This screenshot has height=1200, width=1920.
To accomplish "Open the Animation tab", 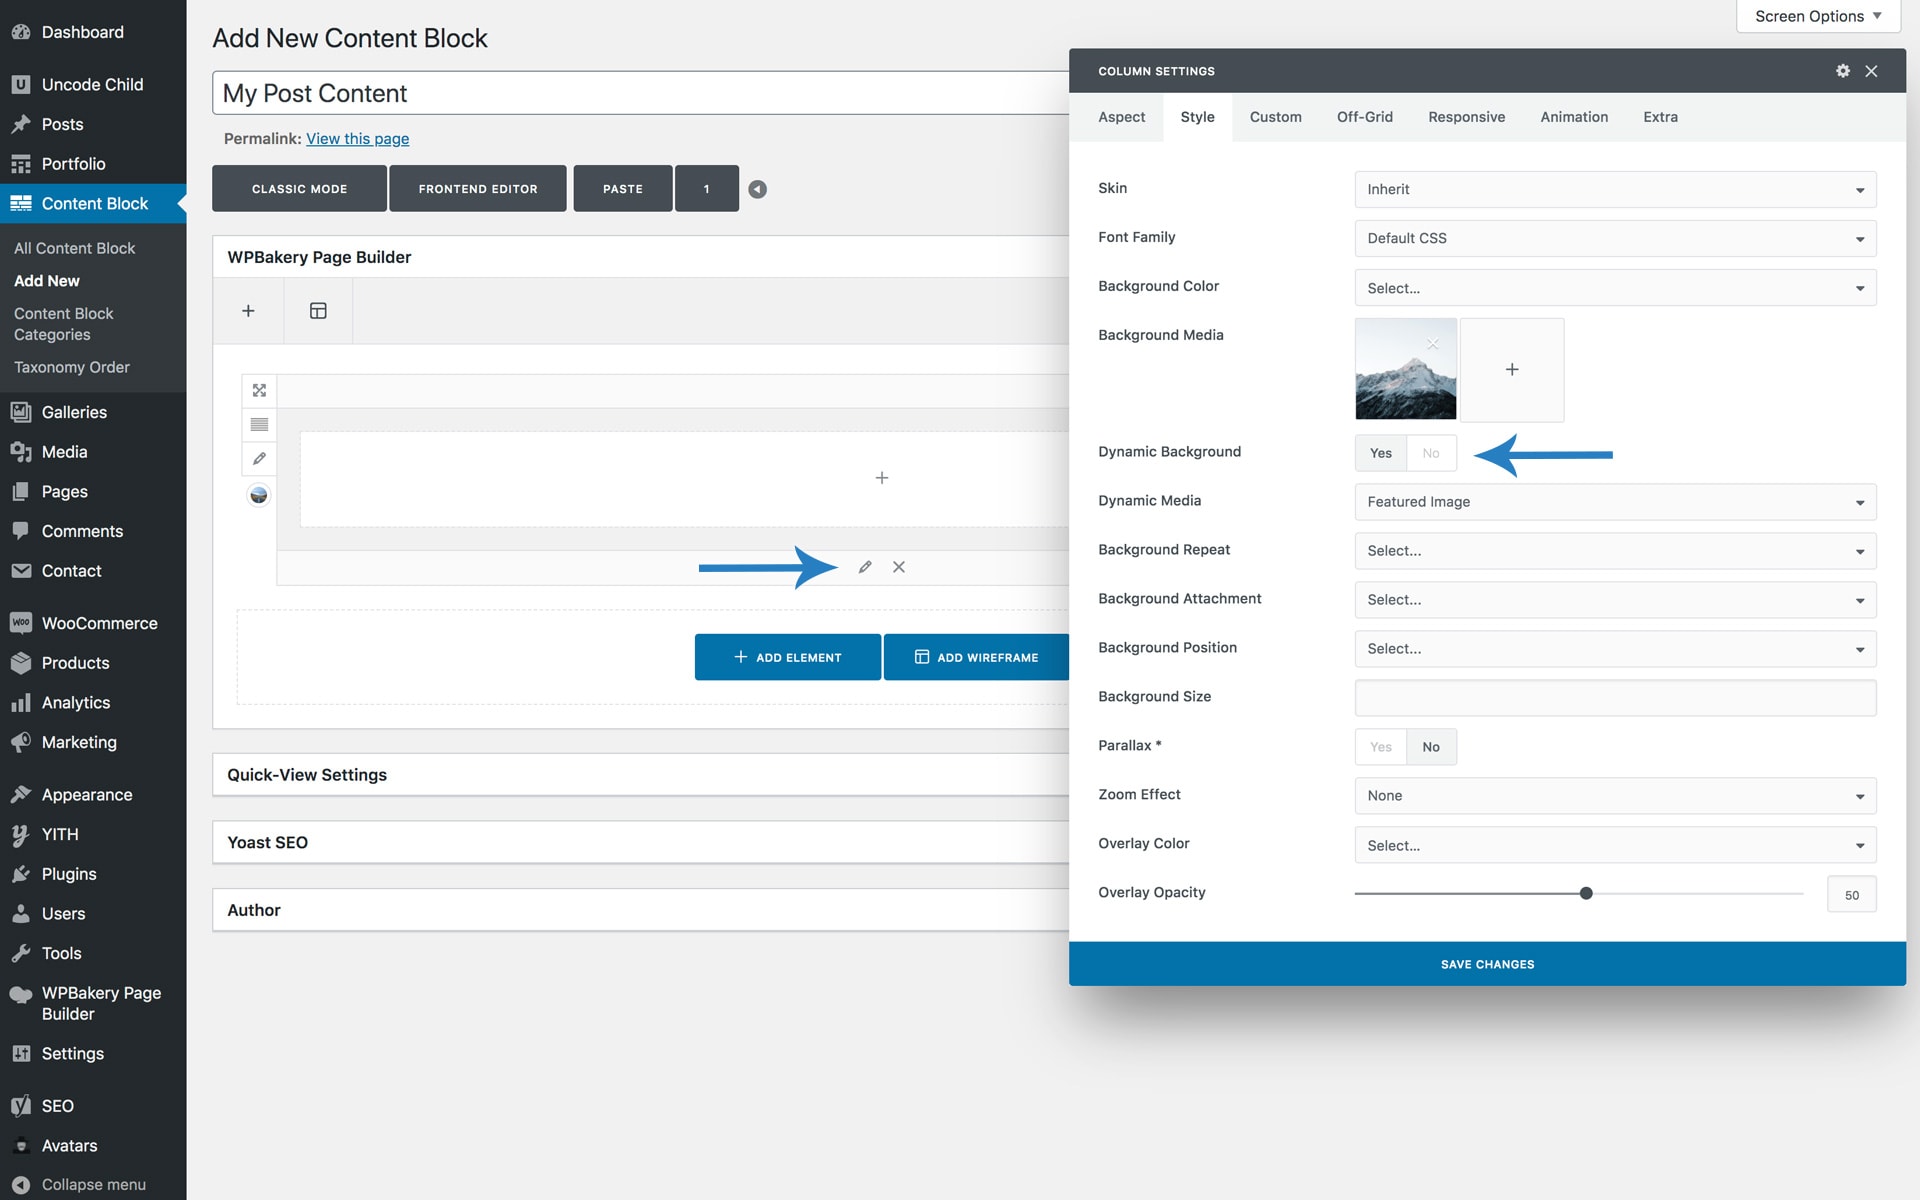I will click(1573, 117).
